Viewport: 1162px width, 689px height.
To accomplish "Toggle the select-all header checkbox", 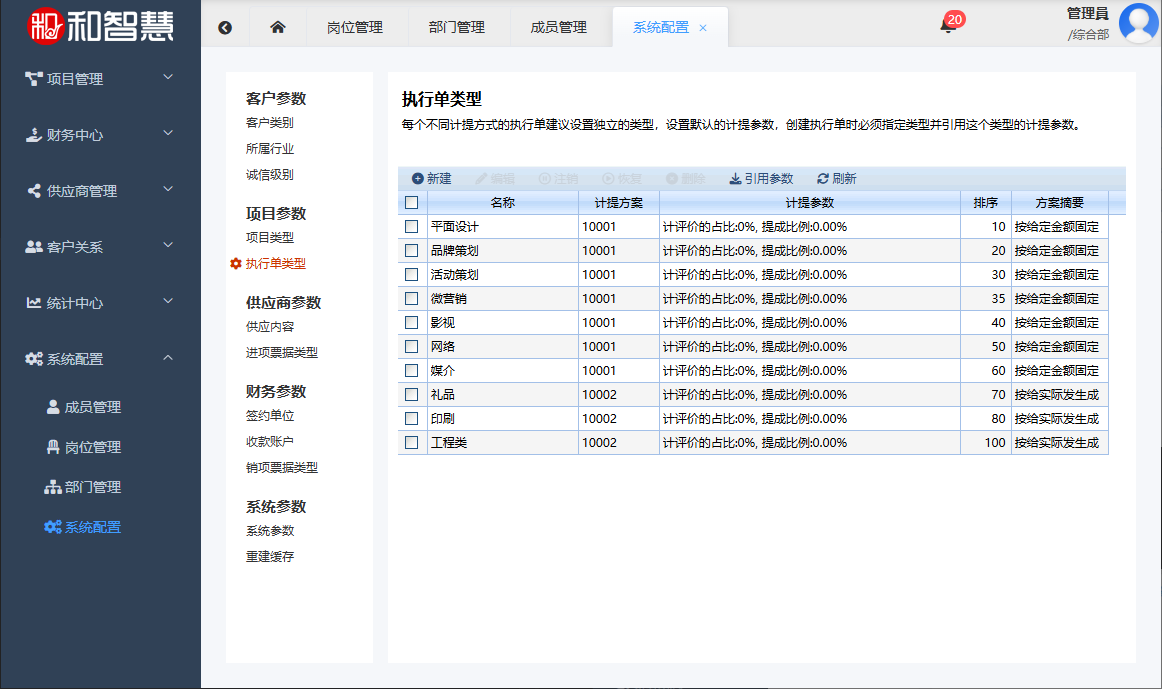I will (412, 202).
